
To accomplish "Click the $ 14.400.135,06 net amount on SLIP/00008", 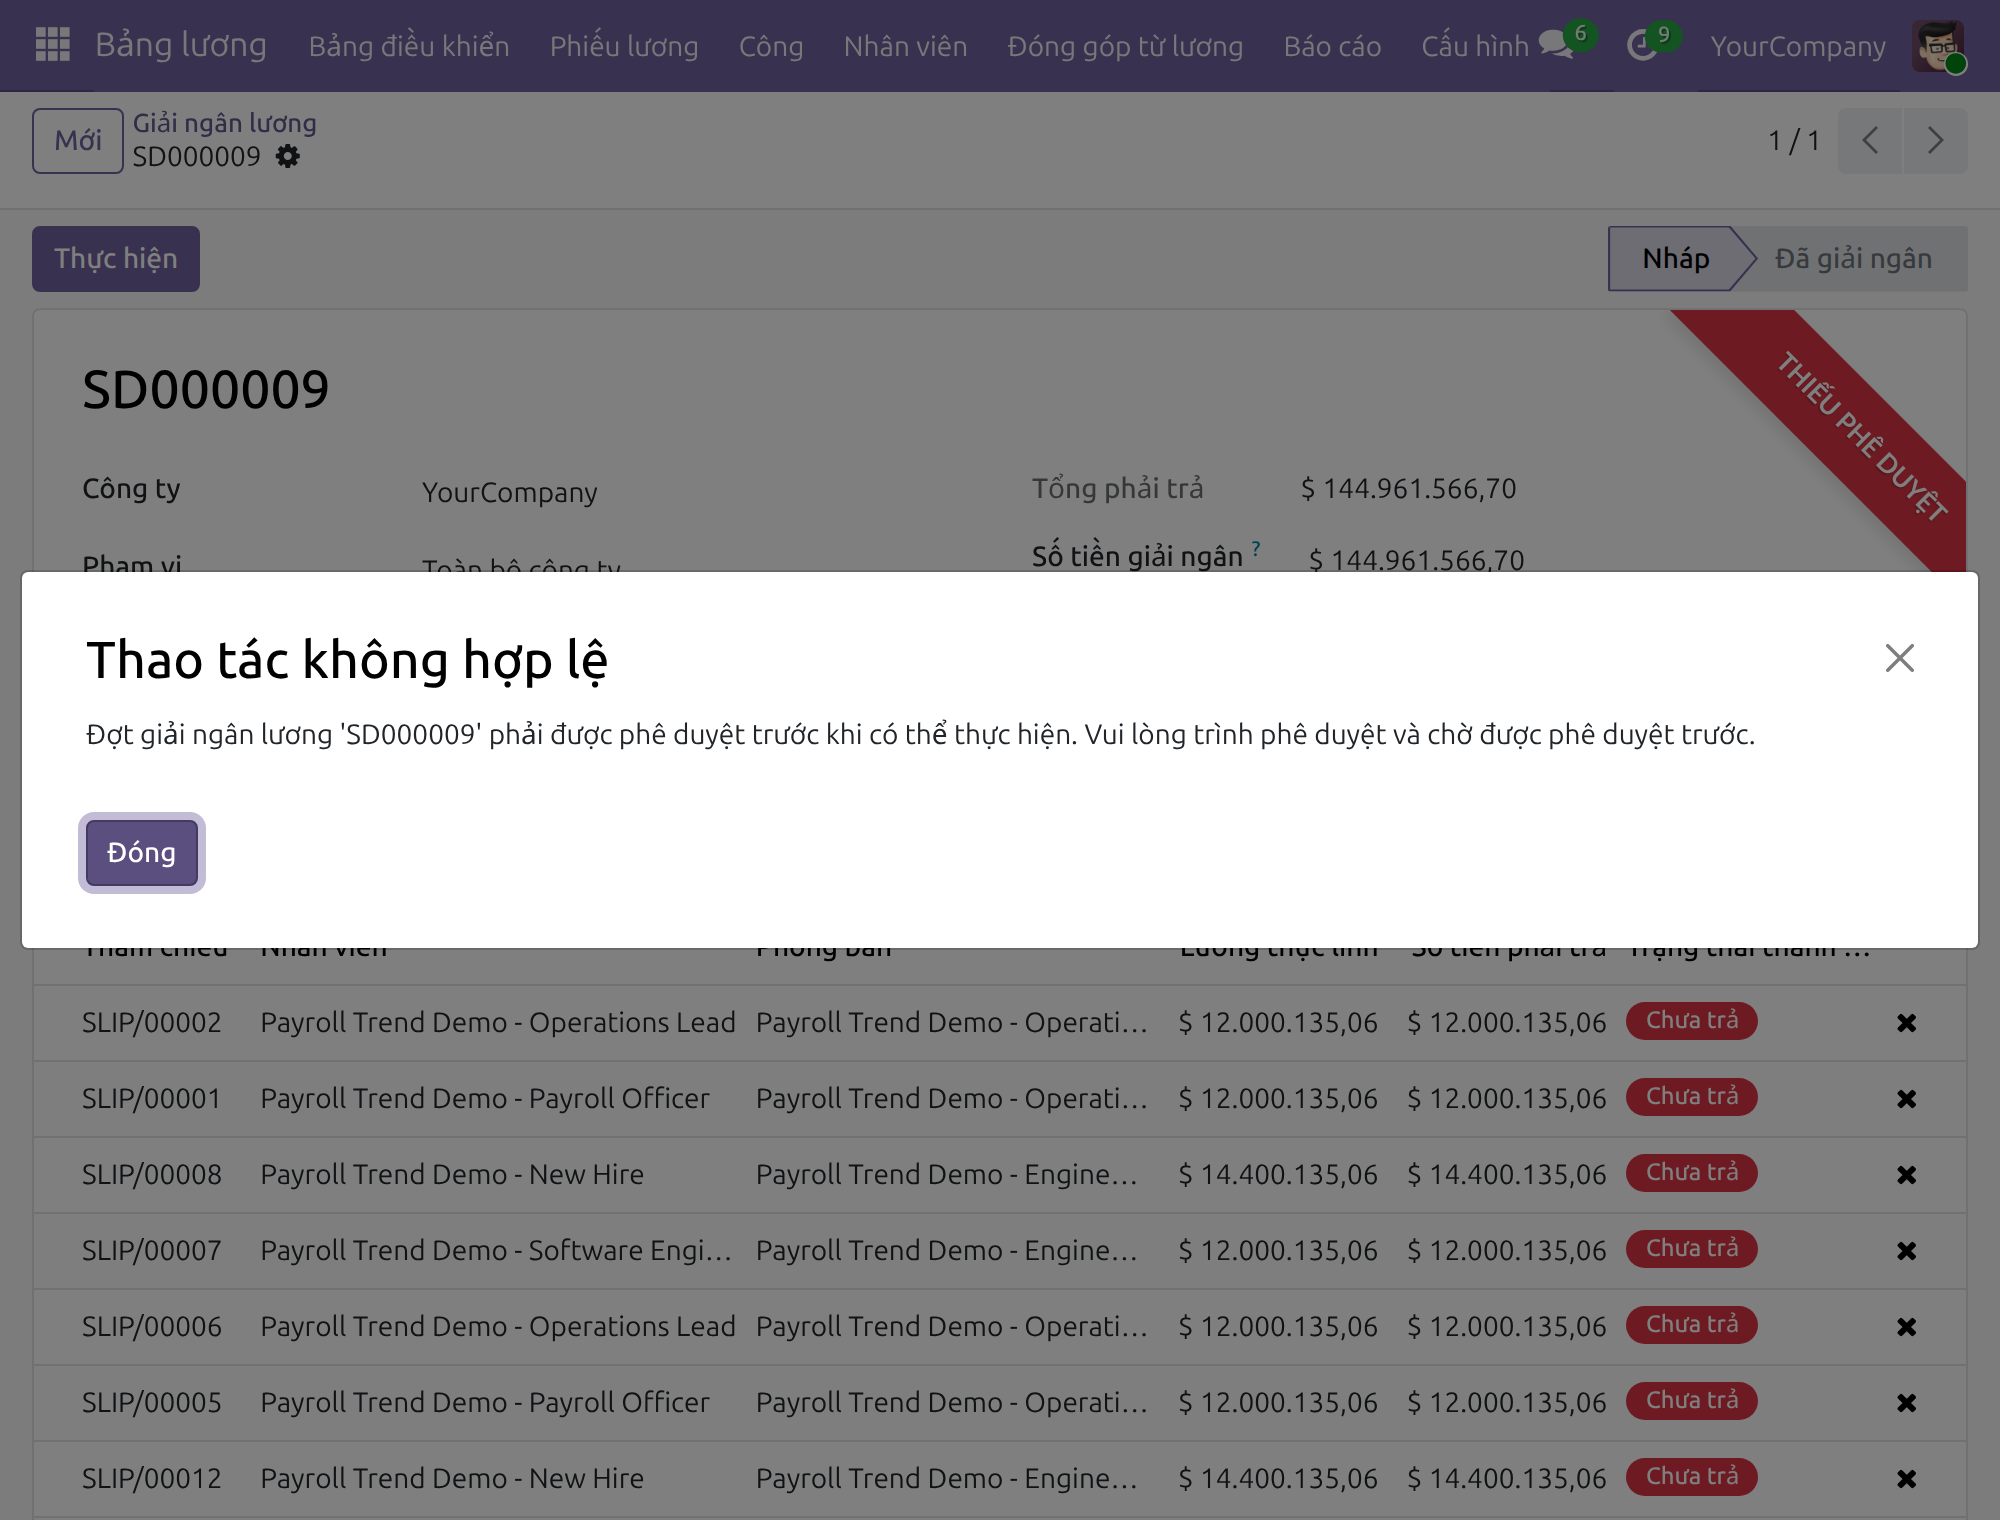I will coord(1278,1175).
